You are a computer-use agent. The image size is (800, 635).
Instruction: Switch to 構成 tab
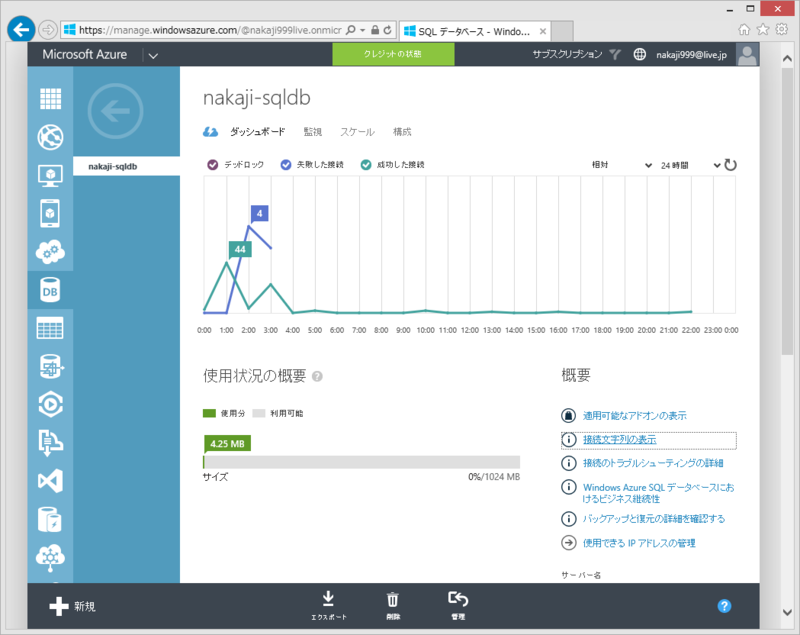[x=402, y=132]
